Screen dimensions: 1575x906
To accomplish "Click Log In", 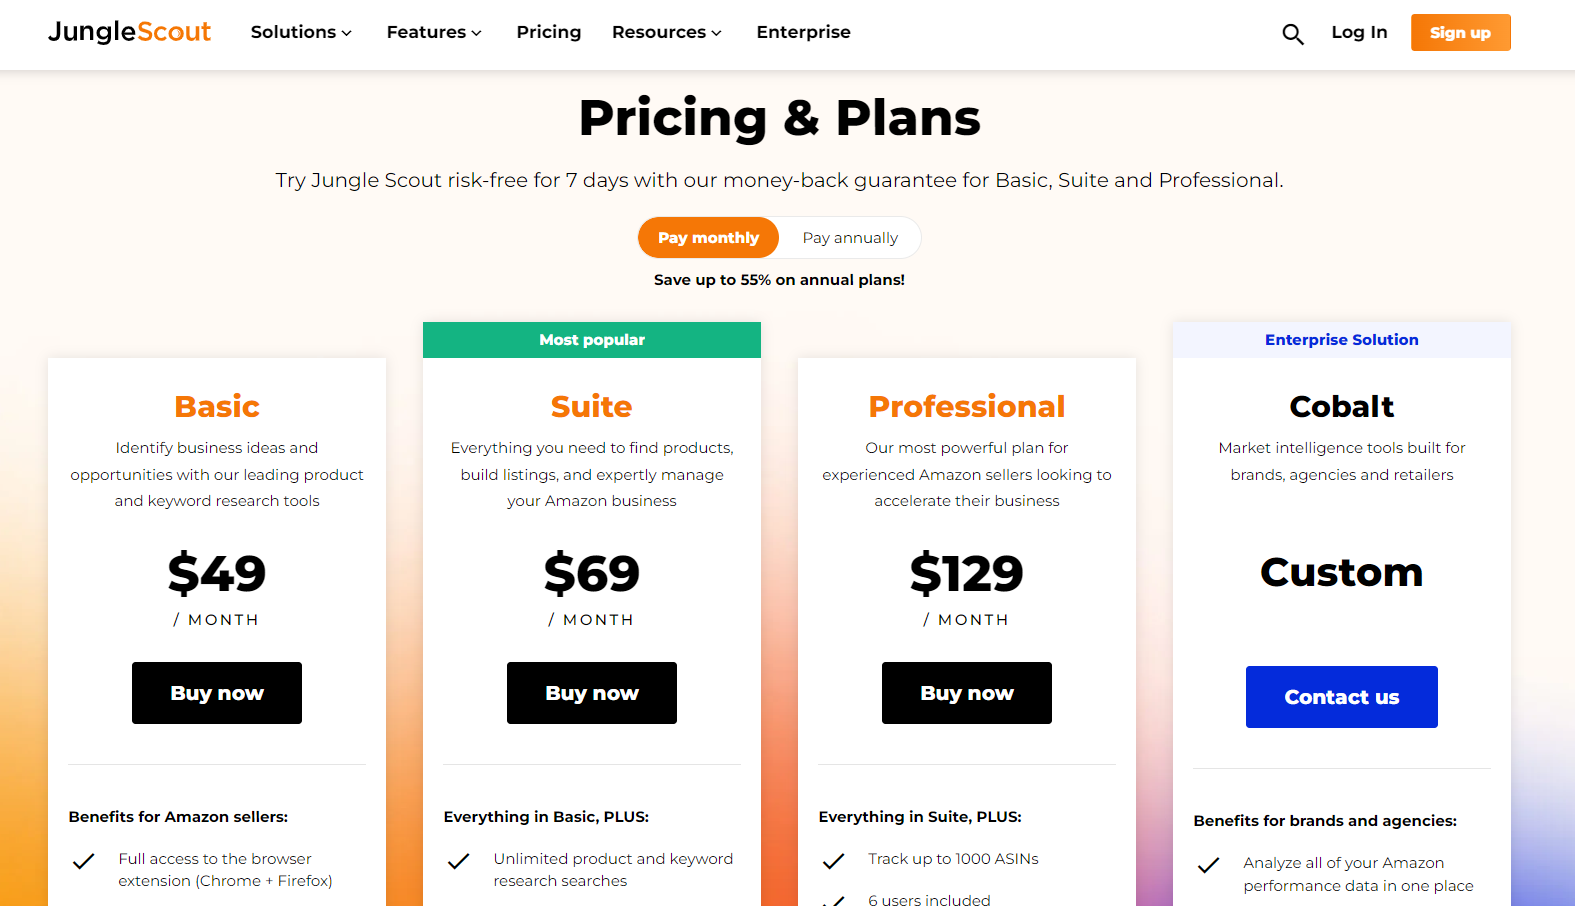I will click(x=1359, y=32).
